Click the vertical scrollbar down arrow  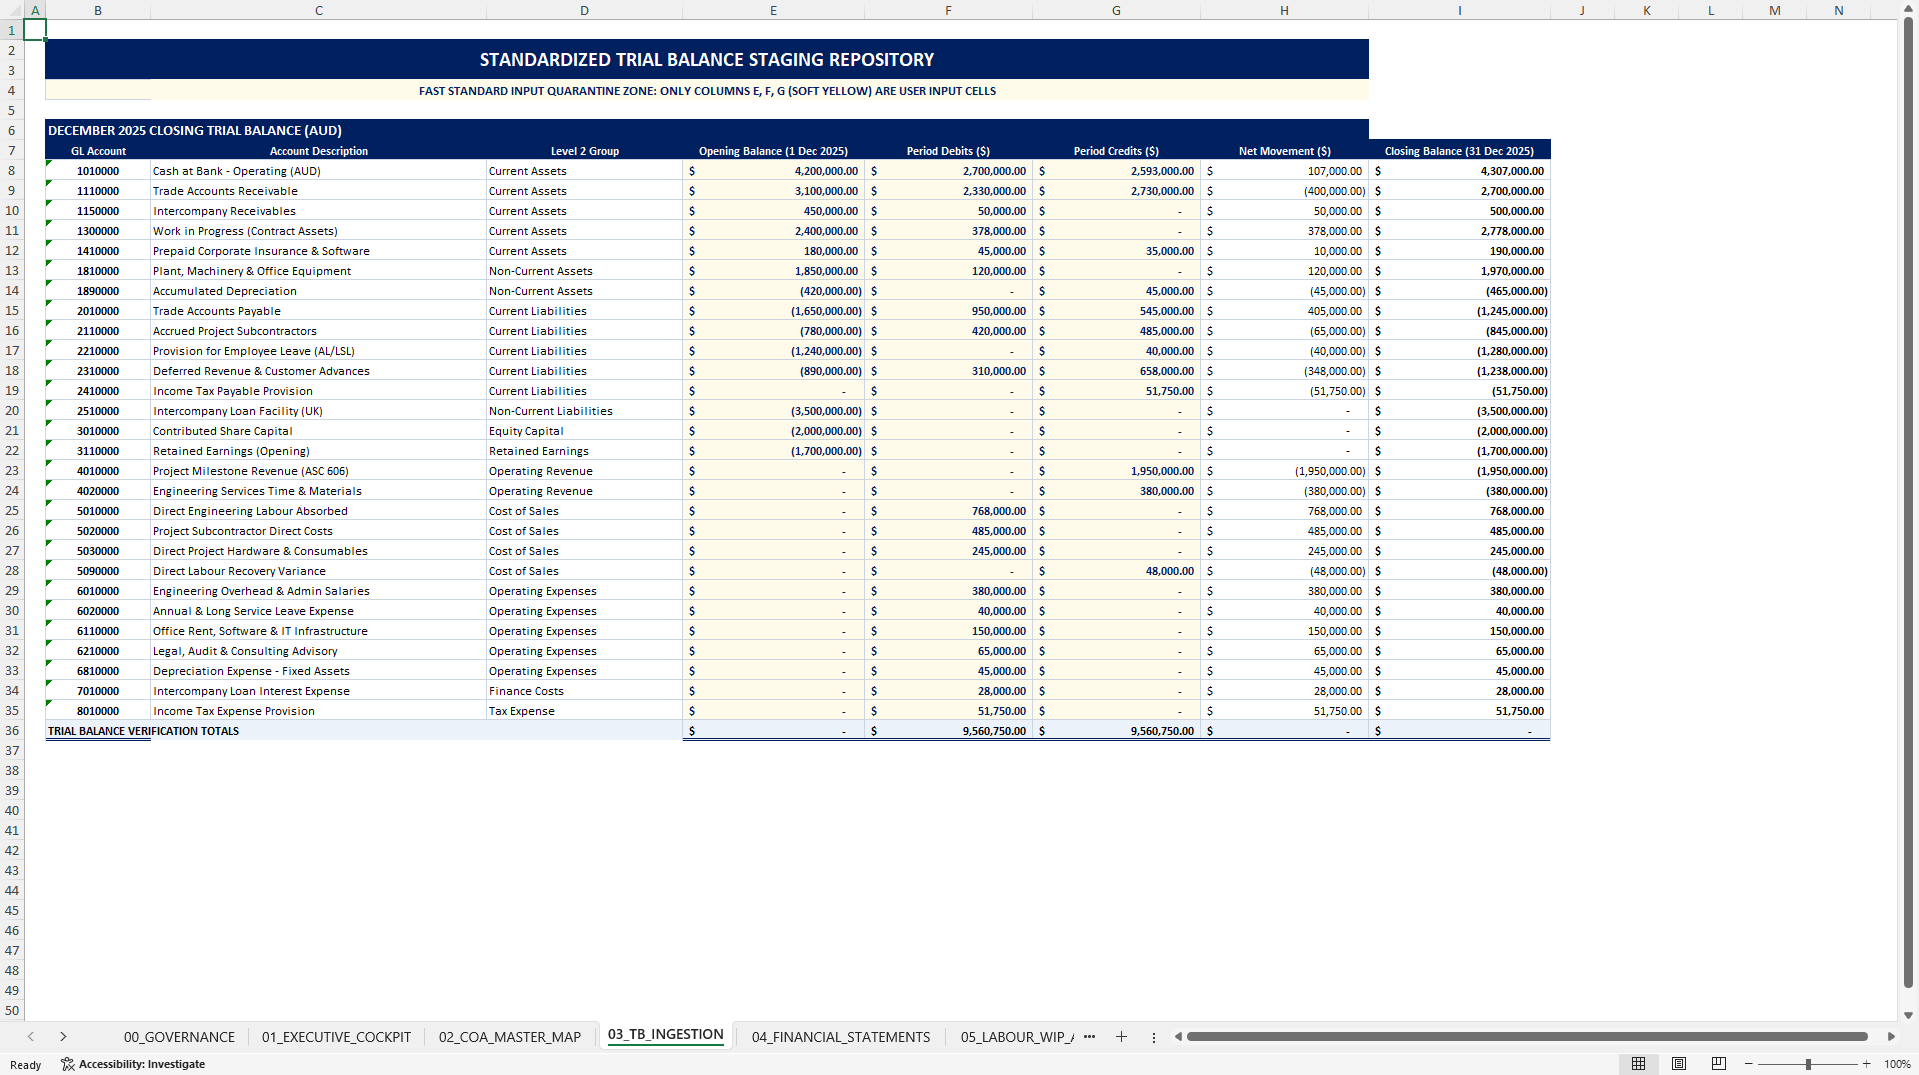pyautogui.click(x=1908, y=1015)
